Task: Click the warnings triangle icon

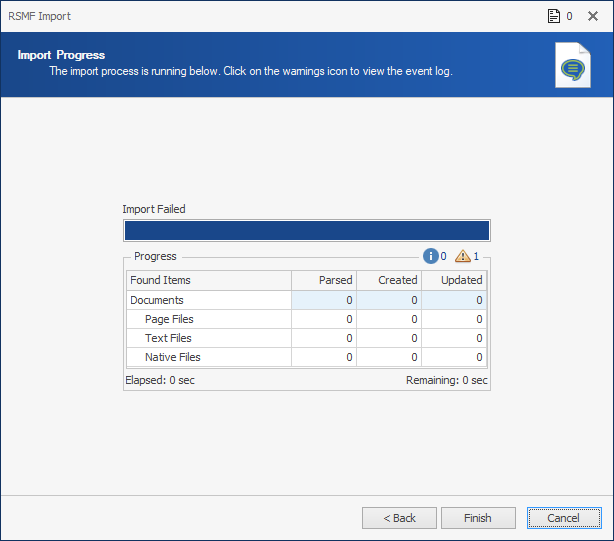Action: tap(462, 256)
